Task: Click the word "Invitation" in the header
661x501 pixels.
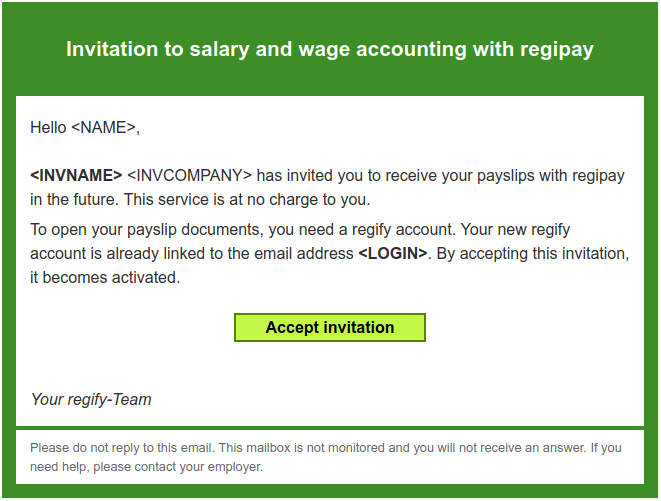Action: (x=111, y=49)
